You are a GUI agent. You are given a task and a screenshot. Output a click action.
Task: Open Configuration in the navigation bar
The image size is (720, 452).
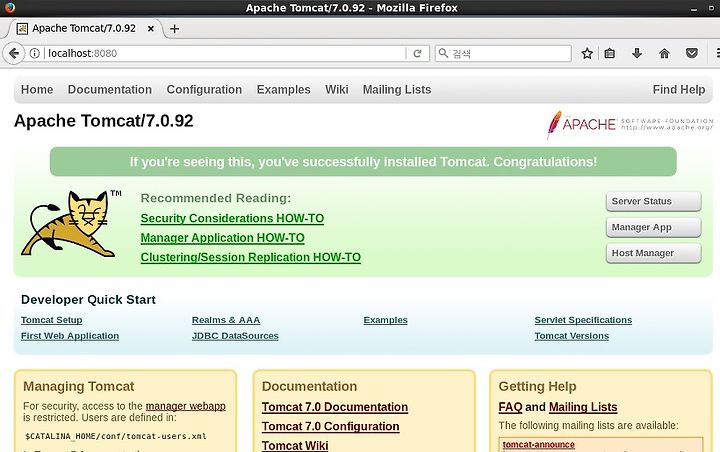(x=204, y=90)
